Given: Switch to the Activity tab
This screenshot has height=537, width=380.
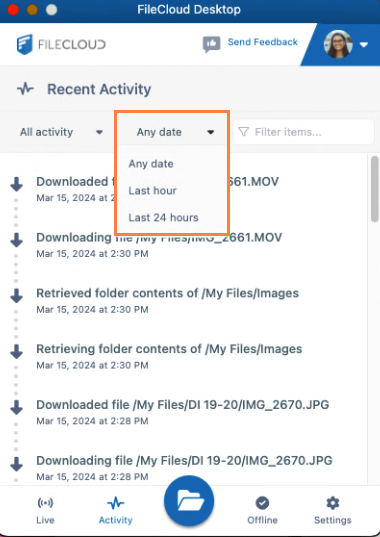Looking at the screenshot, I should (116, 510).
